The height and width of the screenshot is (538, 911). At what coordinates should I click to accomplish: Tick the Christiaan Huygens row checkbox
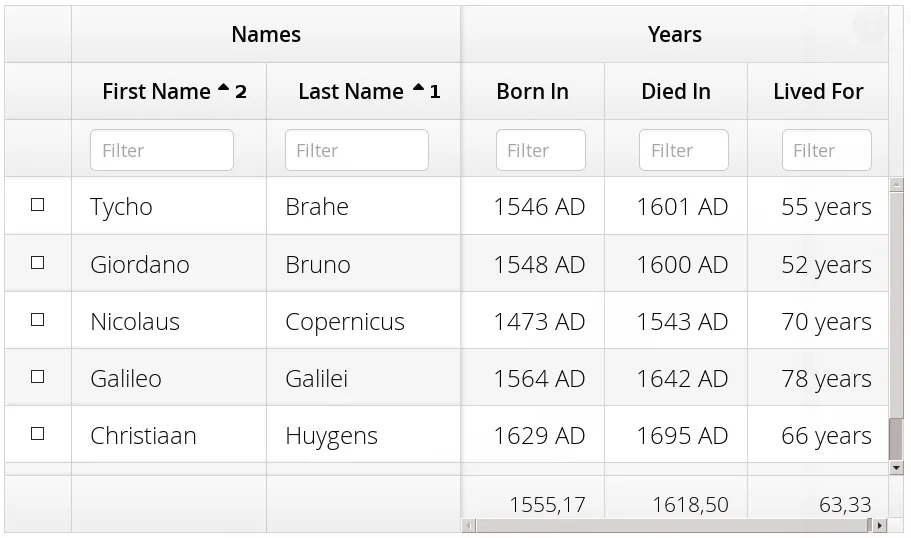click(x=38, y=433)
